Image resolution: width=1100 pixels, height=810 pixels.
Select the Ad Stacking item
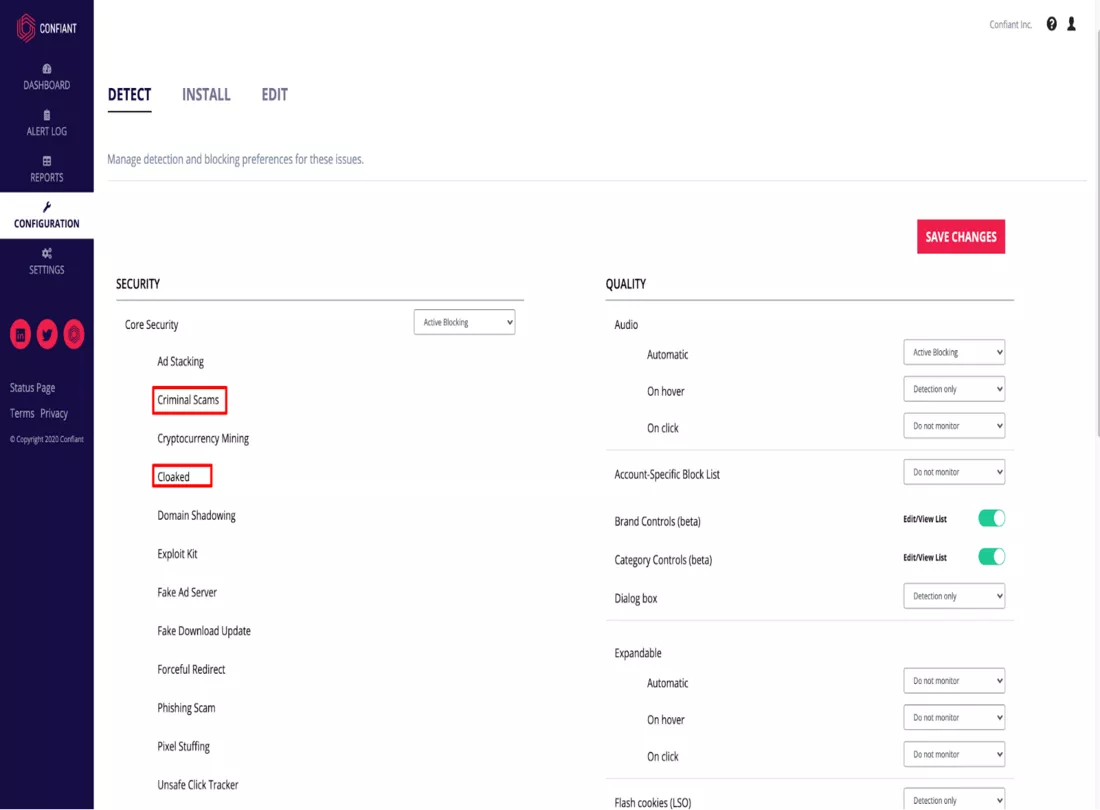(180, 362)
